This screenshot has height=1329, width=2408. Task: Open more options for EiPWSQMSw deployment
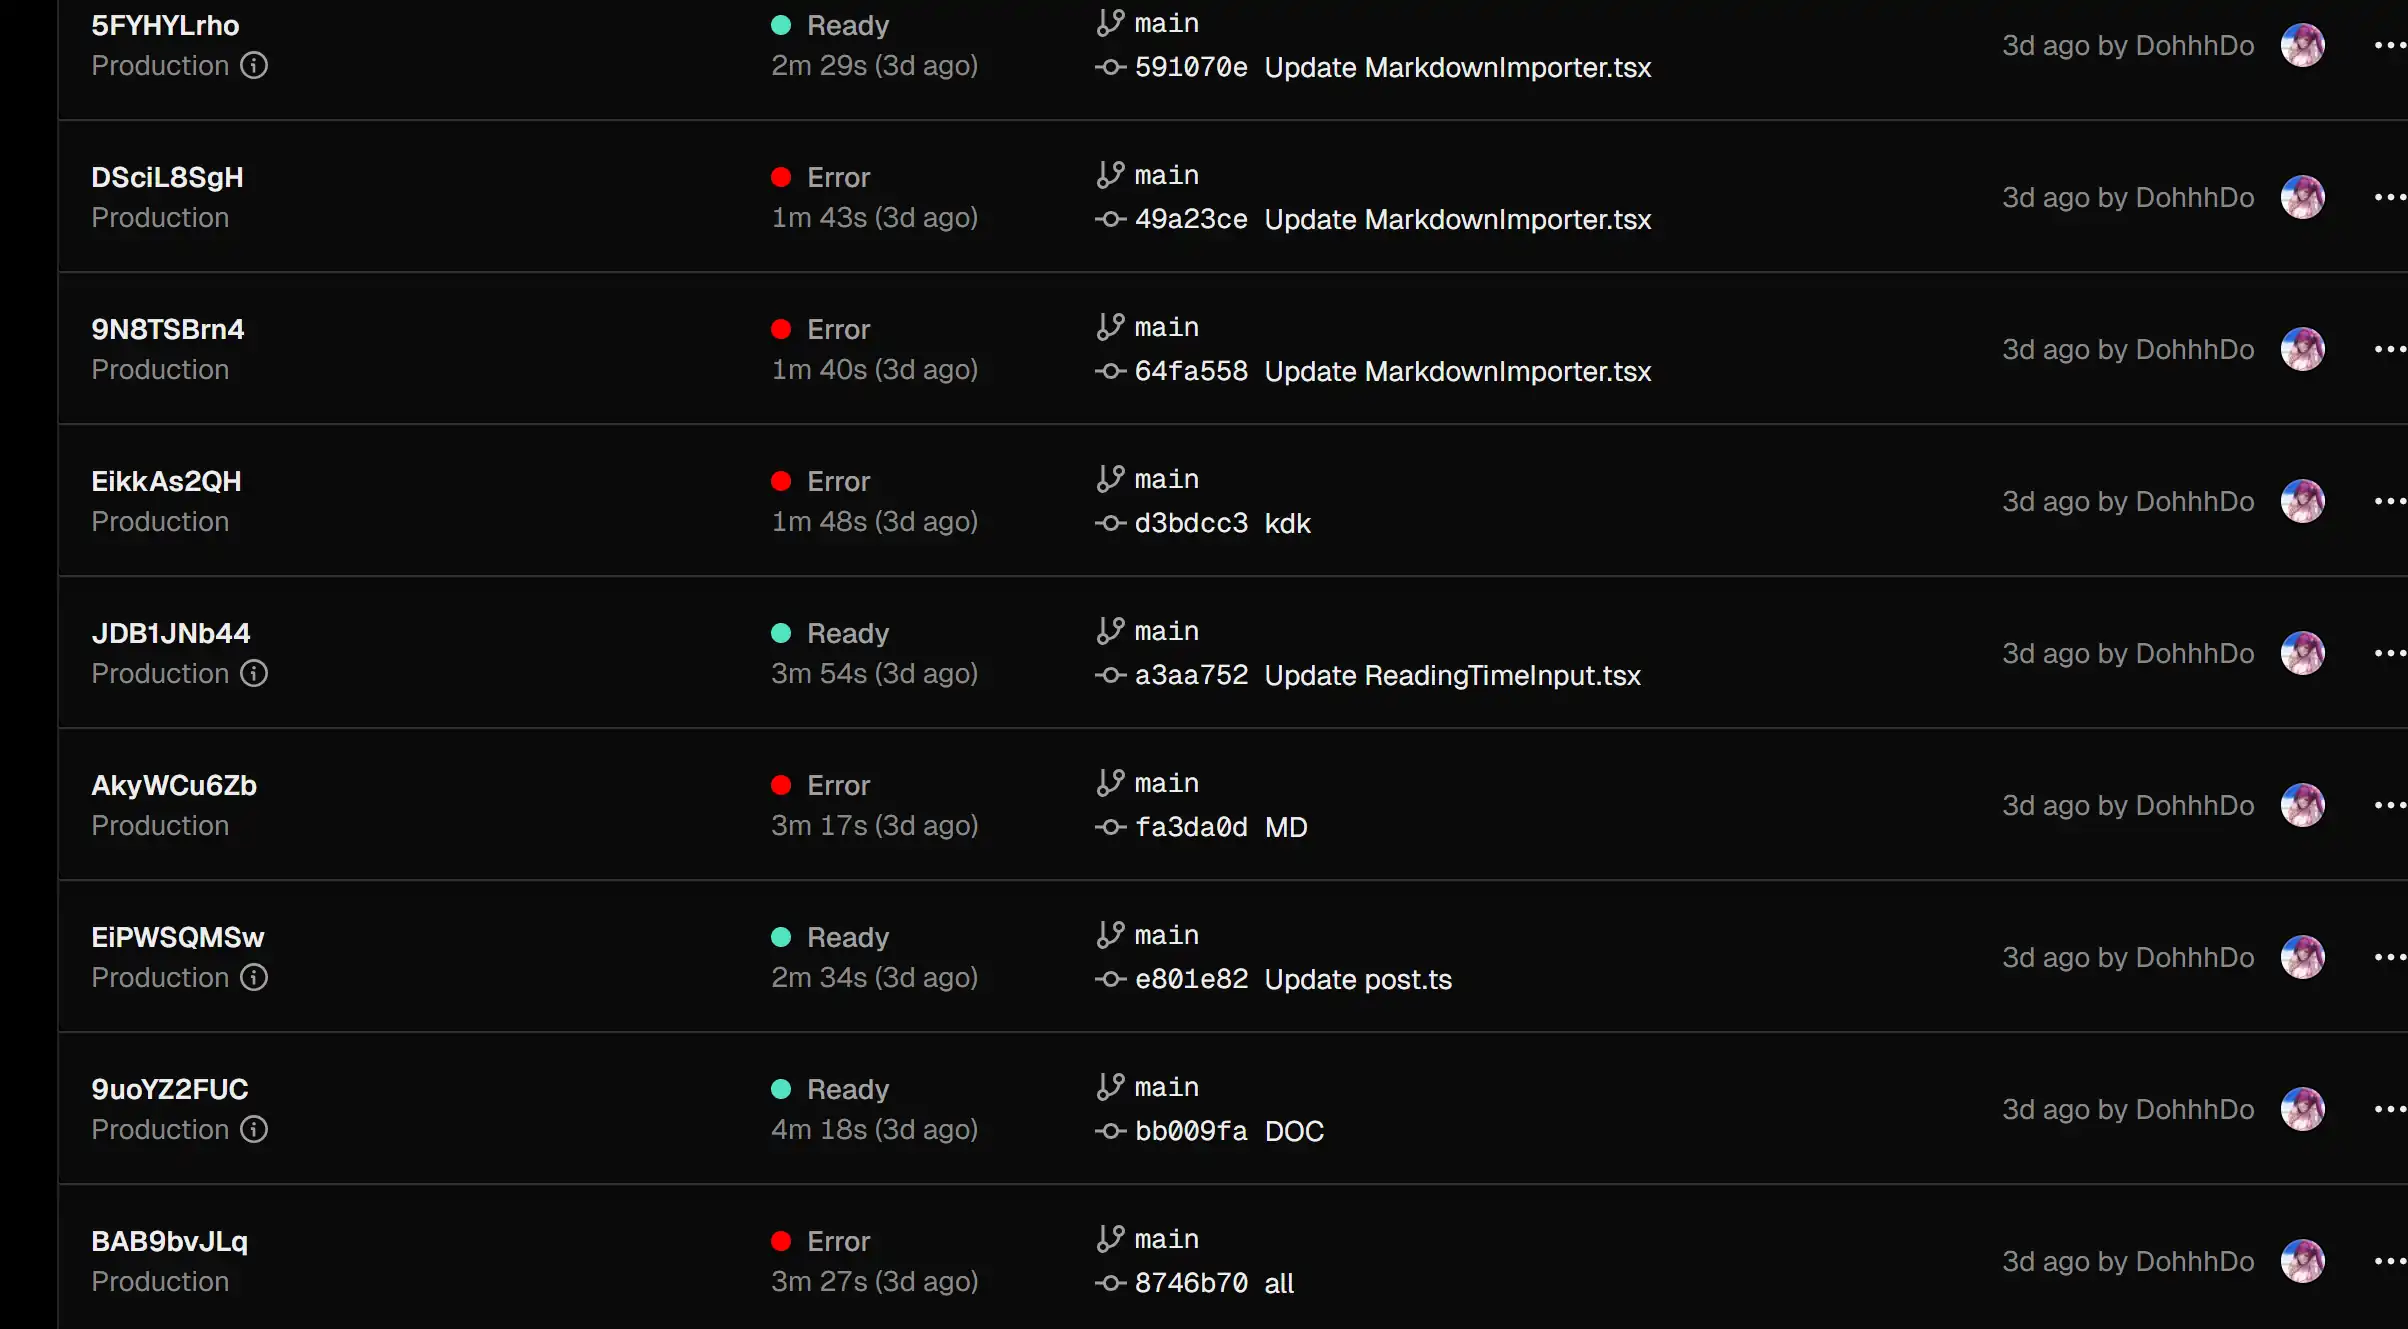[x=2389, y=957]
